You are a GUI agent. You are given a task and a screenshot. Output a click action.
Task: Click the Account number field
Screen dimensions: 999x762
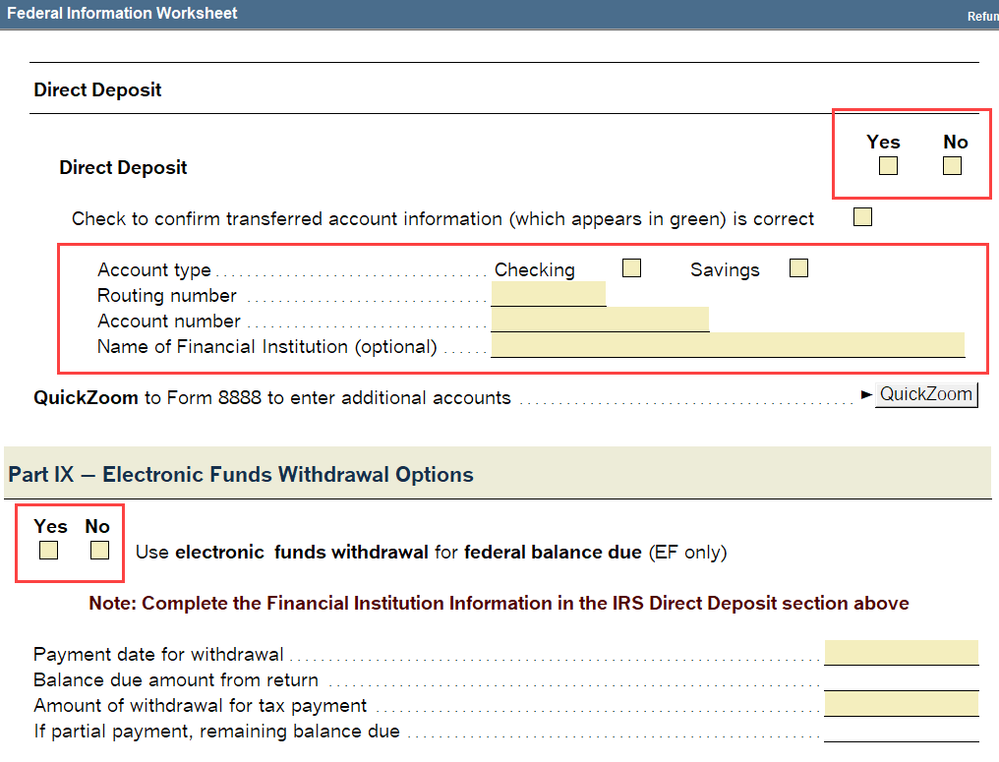click(599, 319)
